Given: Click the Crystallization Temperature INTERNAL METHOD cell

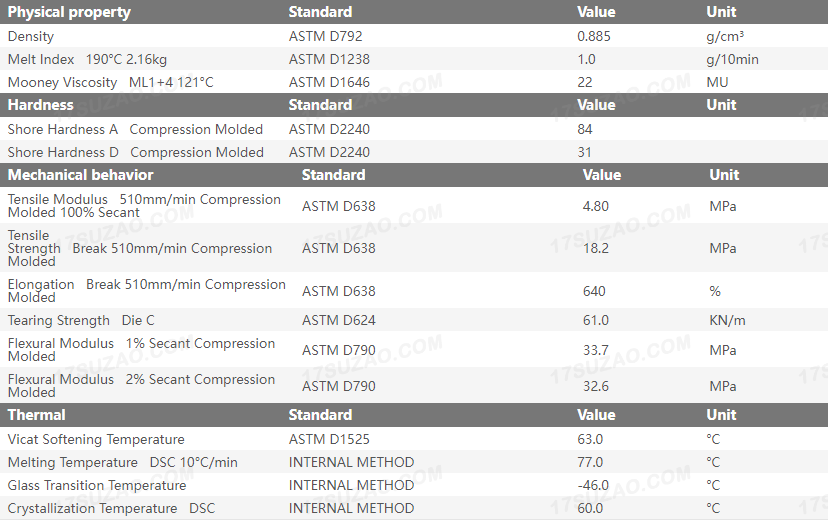Looking at the screenshot, I should coord(351,508).
